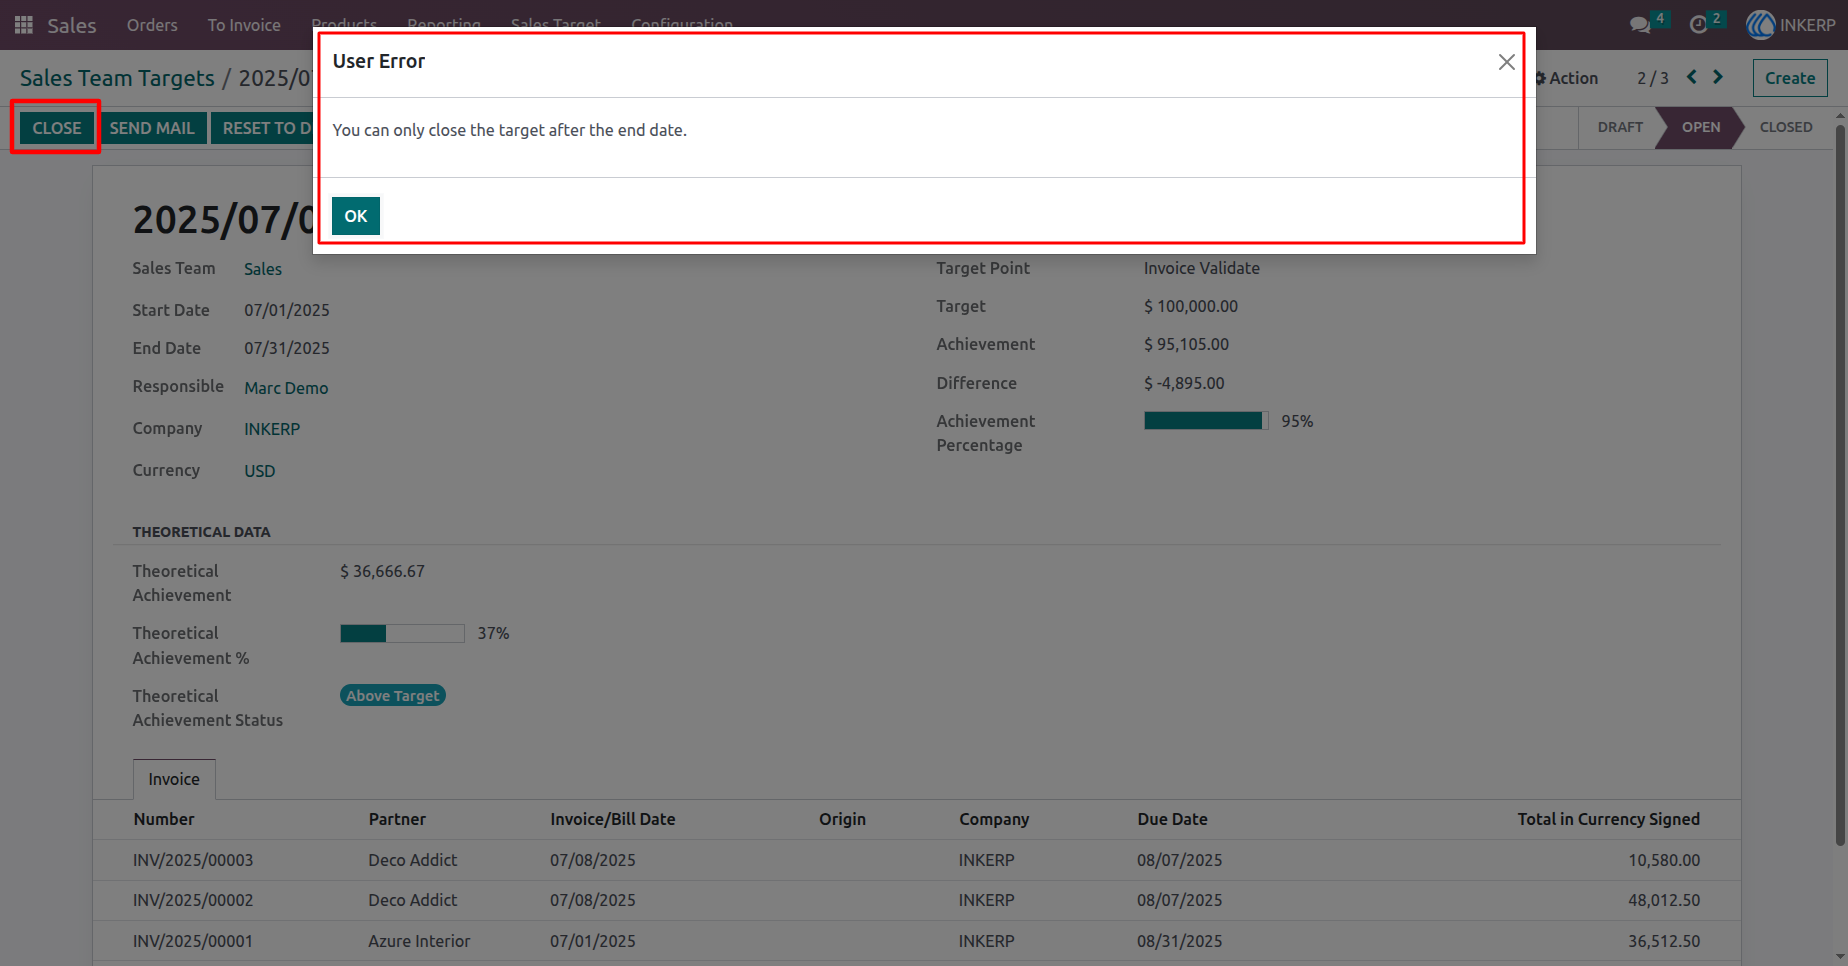Sort by Number column header
Image resolution: width=1848 pixels, height=966 pixels.
click(x=164, y=819)
